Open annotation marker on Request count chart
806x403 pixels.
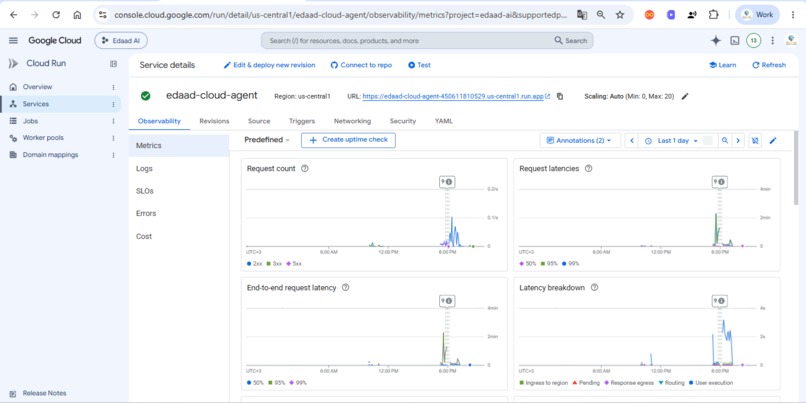[x=447, y=181]
